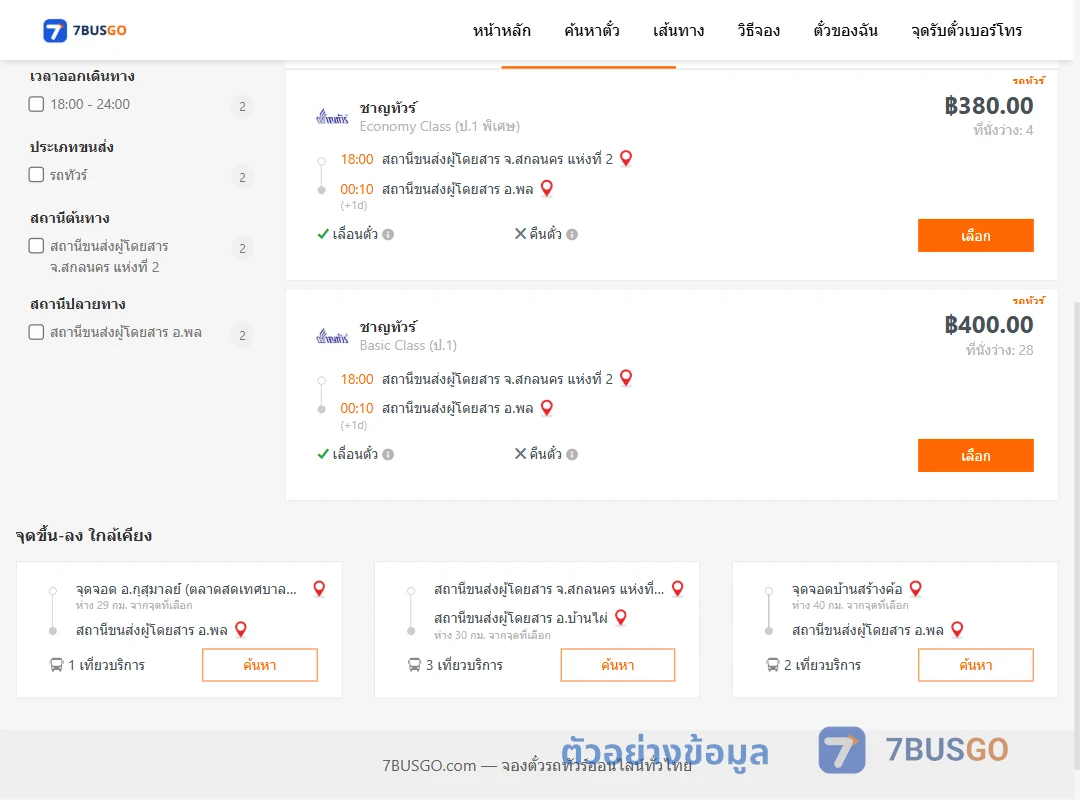The image size is (1080, 800).
Task: Click price text ฿400.00
Action: tap(989, 325)
